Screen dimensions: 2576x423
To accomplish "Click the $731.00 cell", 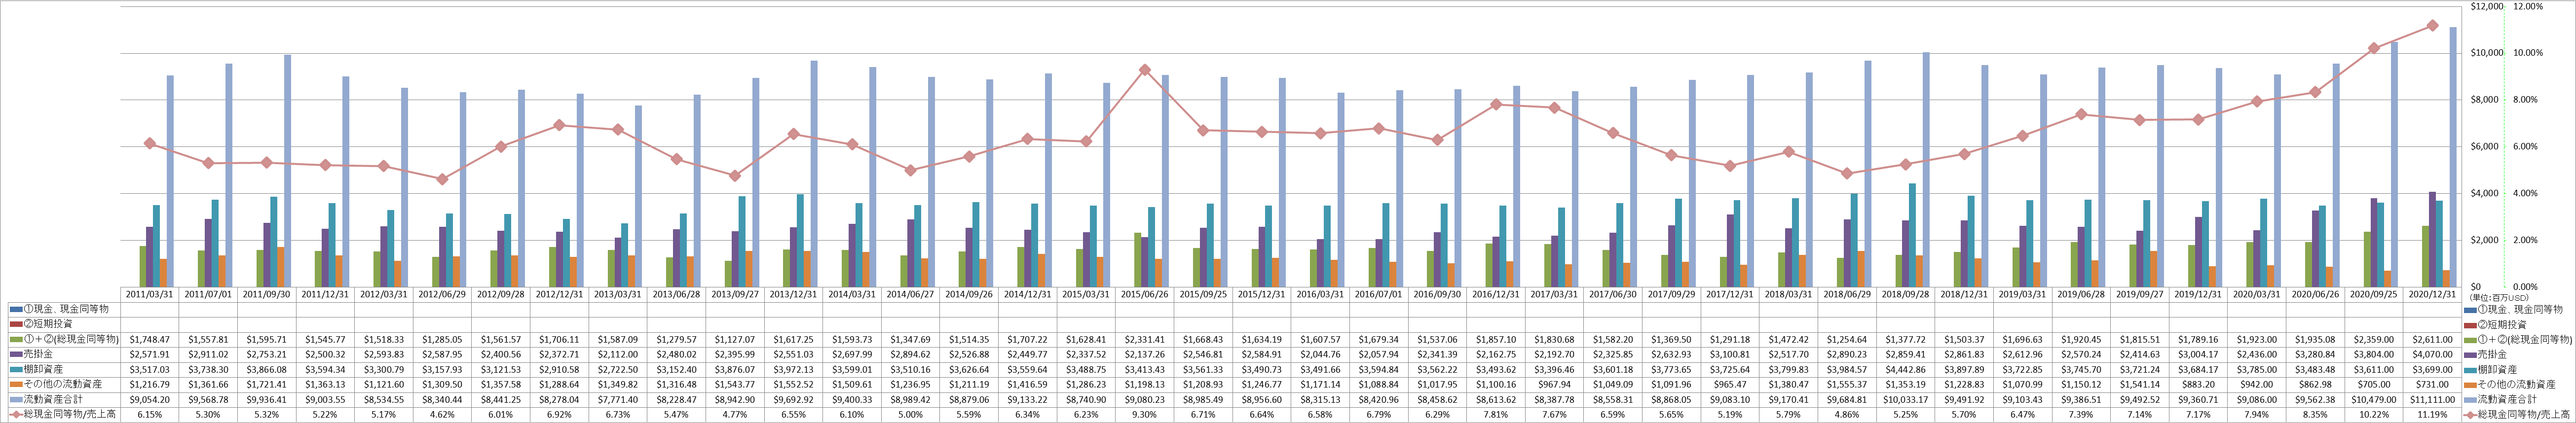I will (x=2433, y=384).
